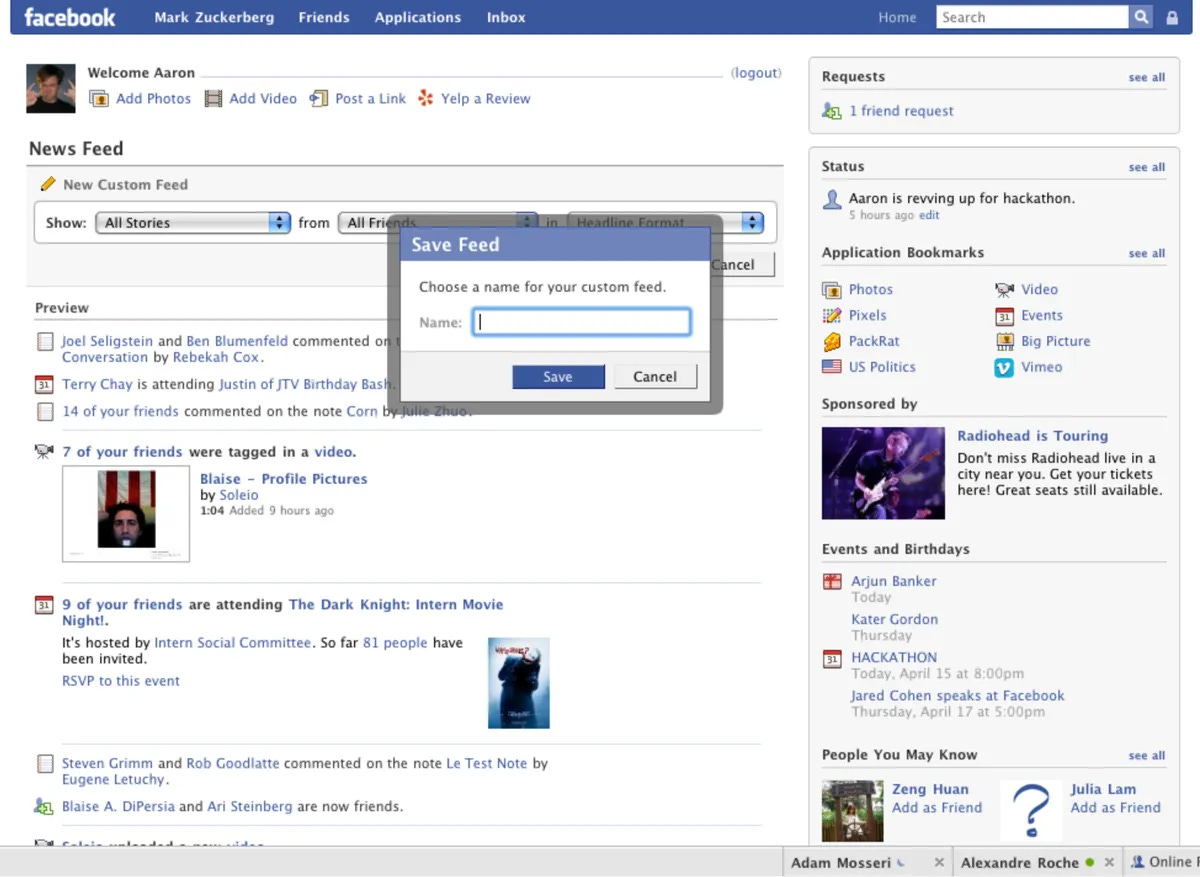Click Save in the Save Feed dialog
This screenshot has width=1200, height=877.
coord(558,377)
